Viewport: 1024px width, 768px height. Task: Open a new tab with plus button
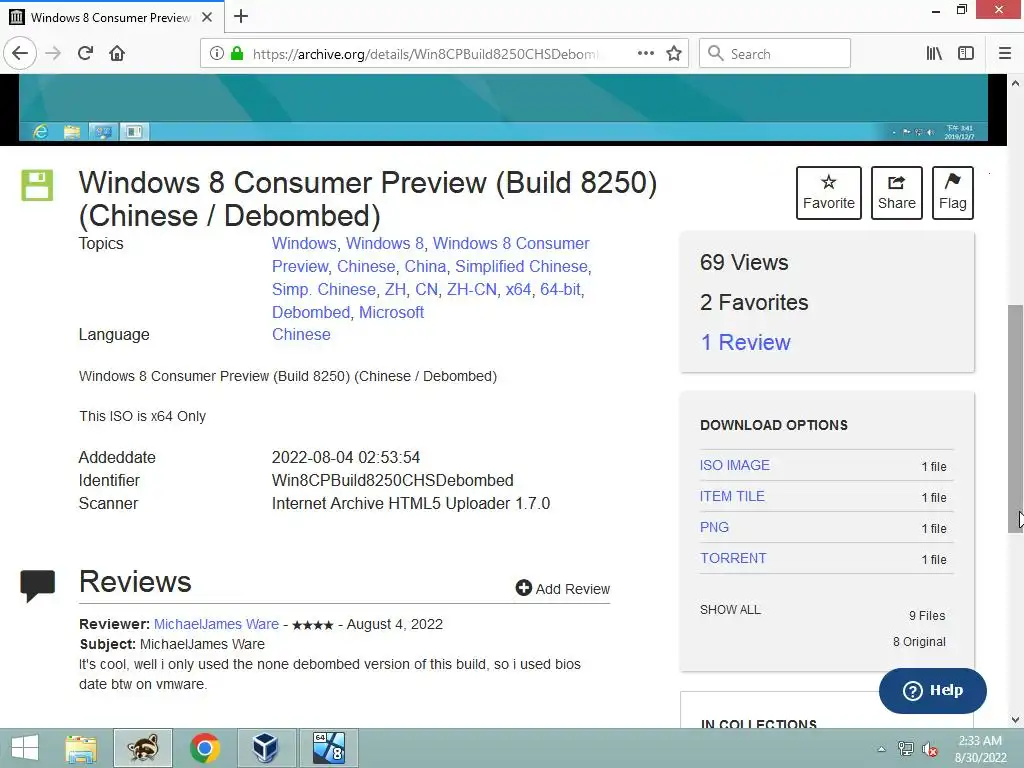click(241, 16)
